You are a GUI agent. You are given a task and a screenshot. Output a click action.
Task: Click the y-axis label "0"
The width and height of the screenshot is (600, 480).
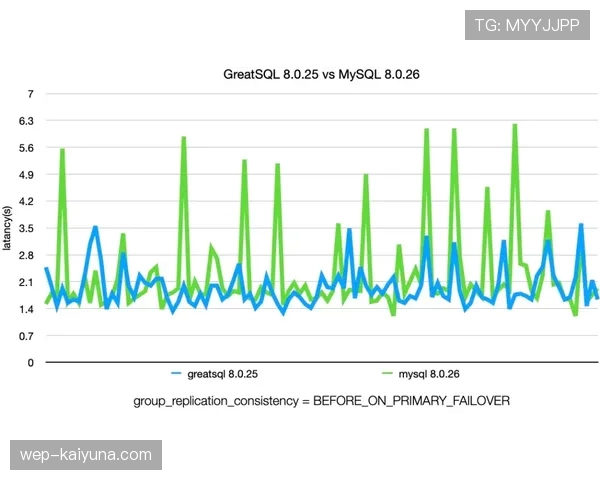coord(31,362)
